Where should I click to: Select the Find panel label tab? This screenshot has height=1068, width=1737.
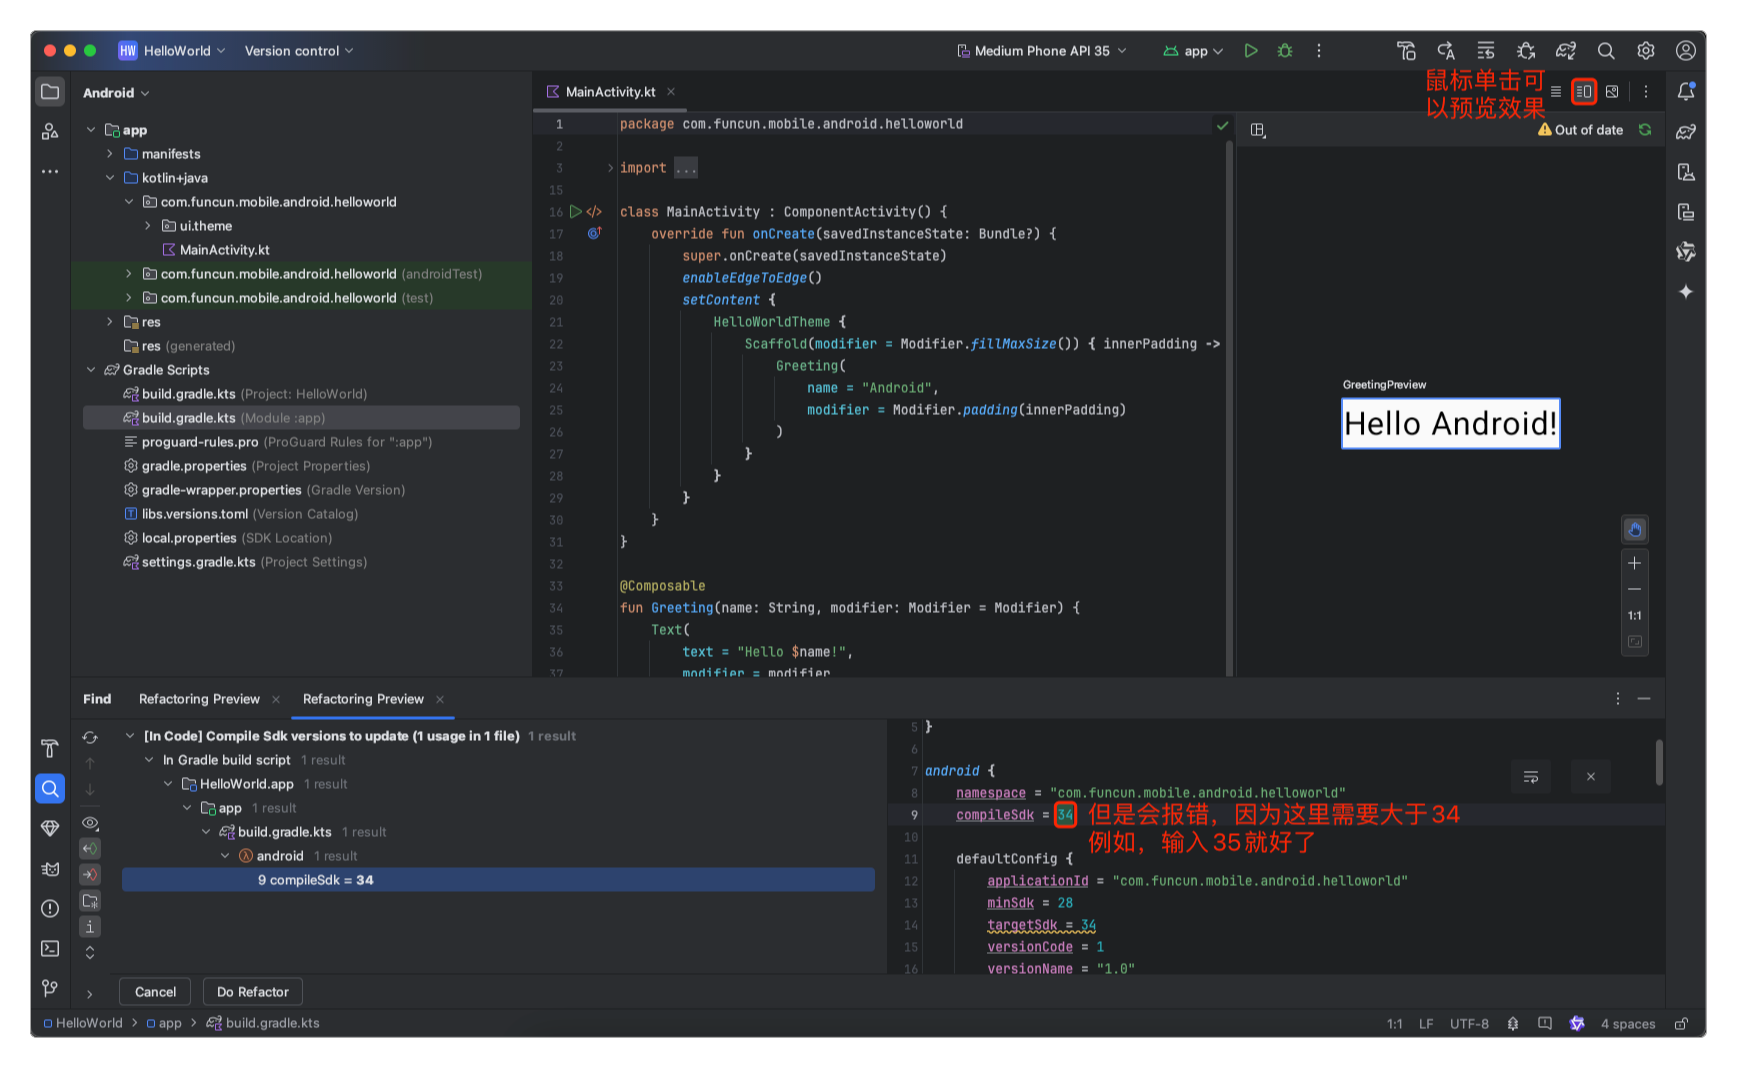[x=97, y=699]
